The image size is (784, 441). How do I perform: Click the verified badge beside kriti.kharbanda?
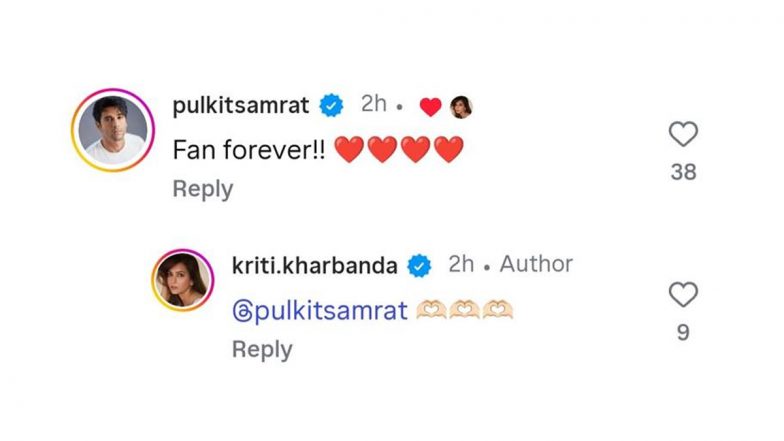coord(419,266)
